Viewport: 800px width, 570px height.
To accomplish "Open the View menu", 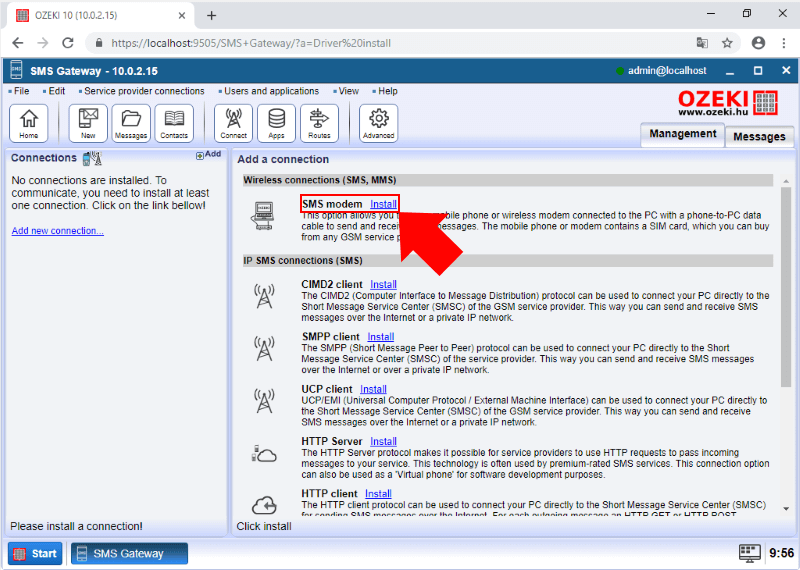I will click(346, 91).
